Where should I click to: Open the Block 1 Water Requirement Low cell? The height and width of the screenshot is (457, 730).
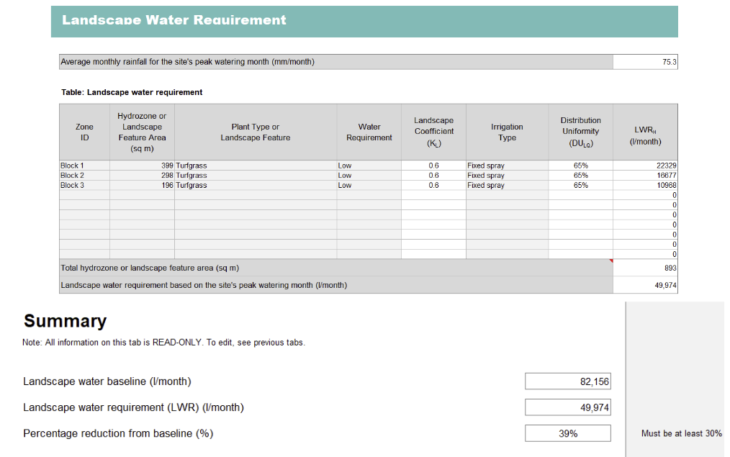pos(368,165)
